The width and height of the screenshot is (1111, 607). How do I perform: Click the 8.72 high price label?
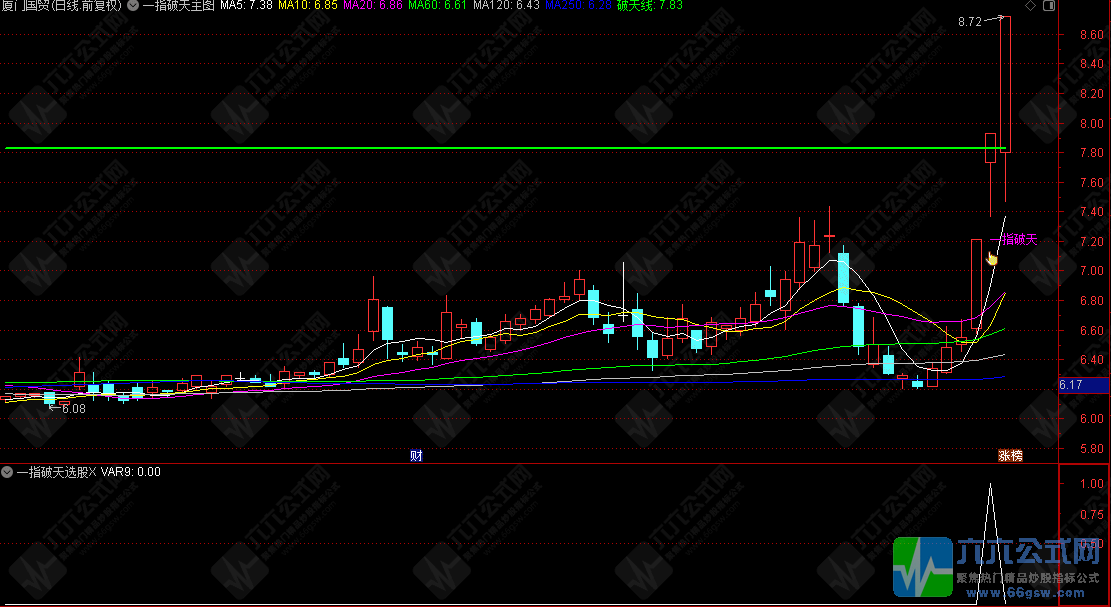(x=969, y=22)
